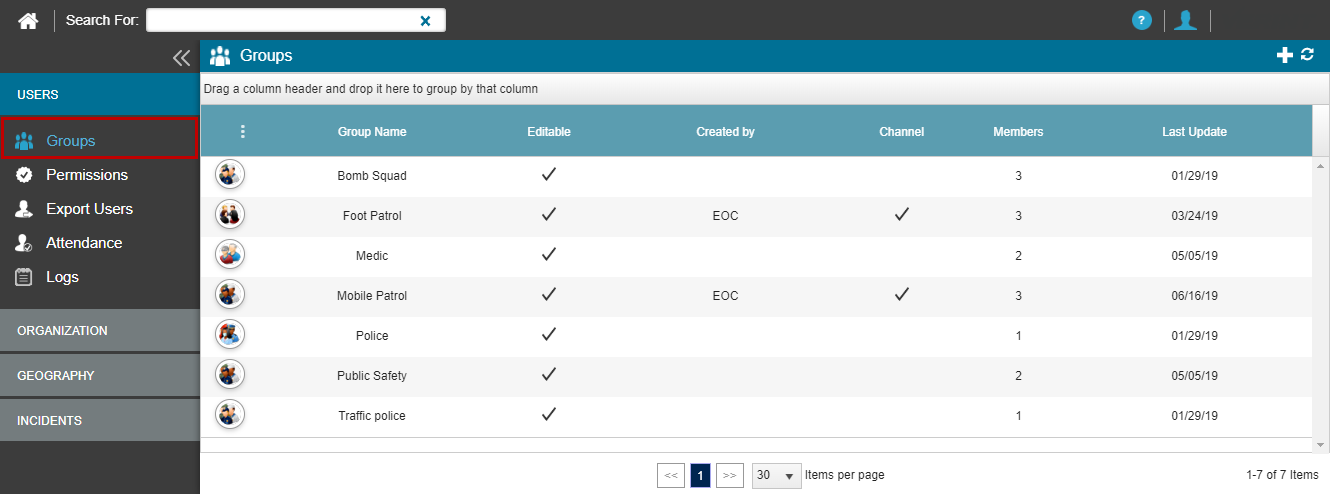Refresh the Groups list
This screenshot has width=1330, height=494.
pyautogui.click(x=1307, y=55)
